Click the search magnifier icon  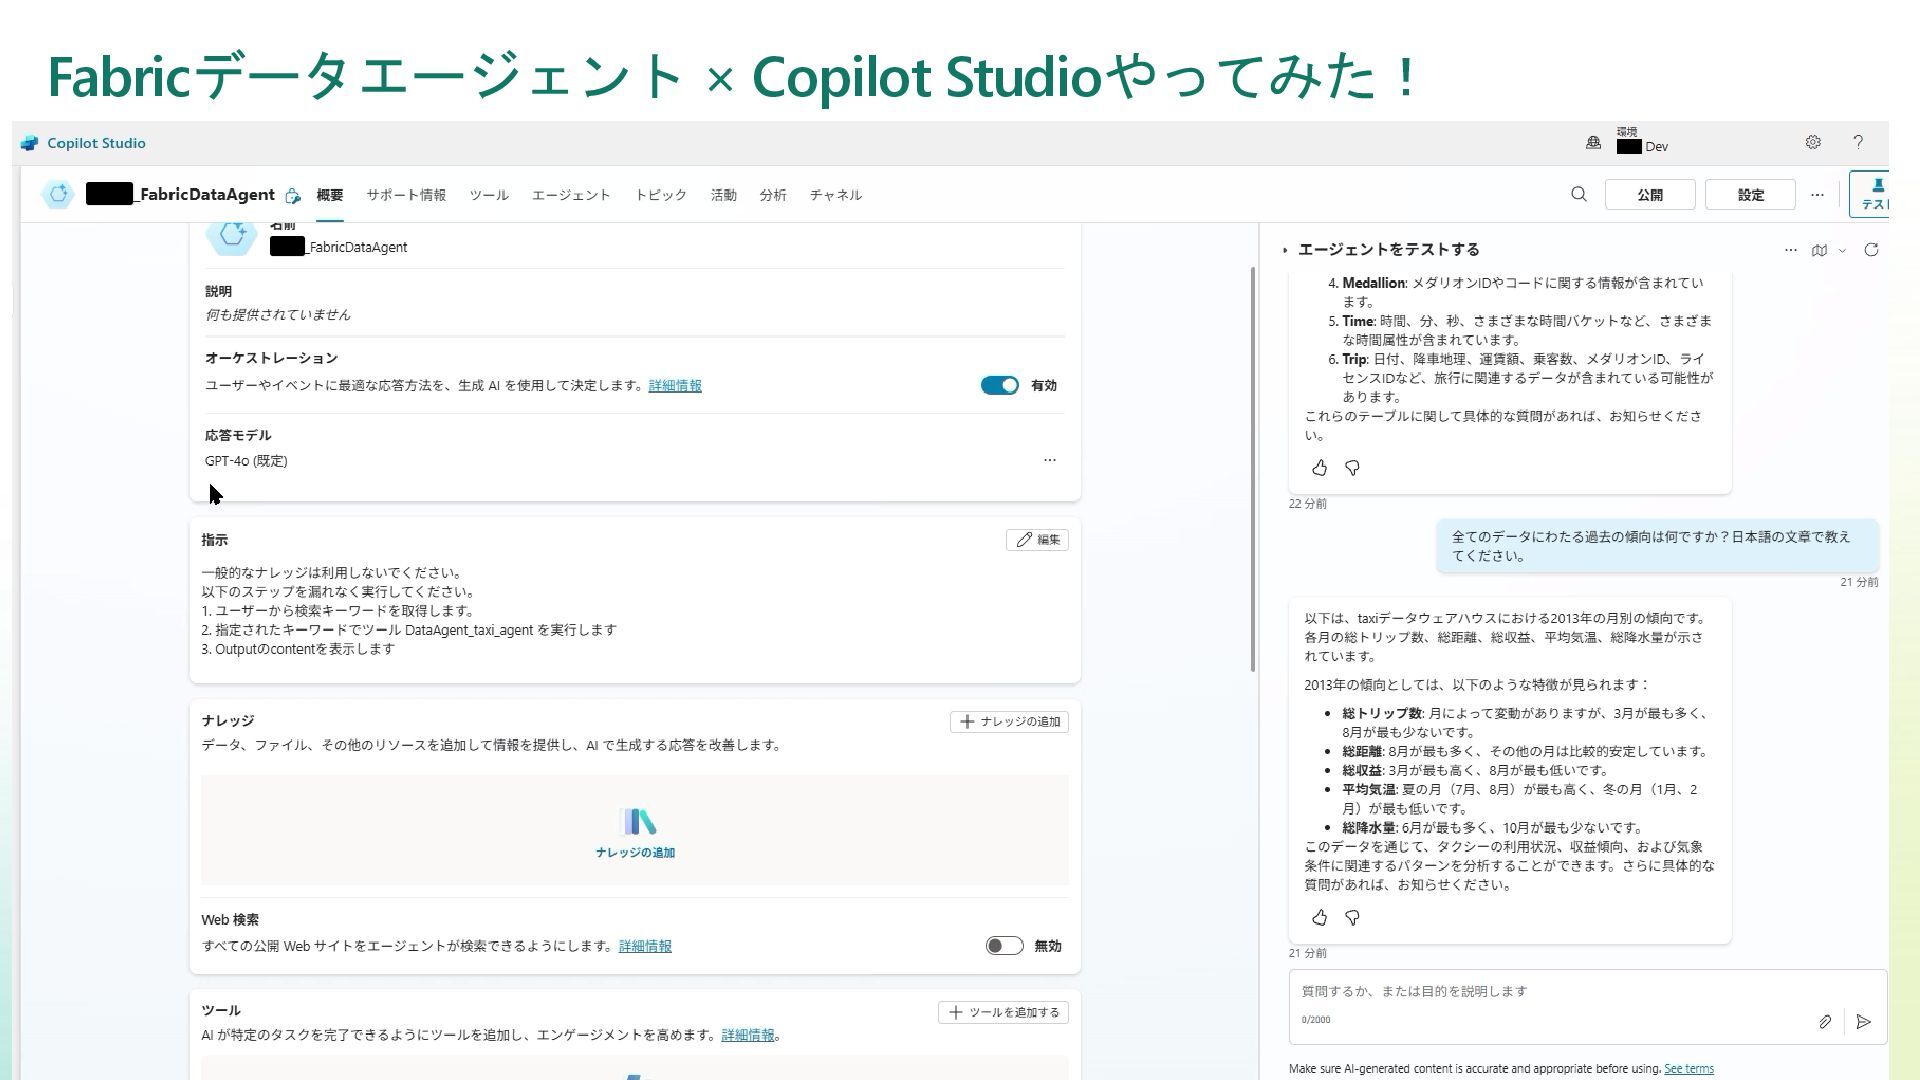coord(1579,194)
